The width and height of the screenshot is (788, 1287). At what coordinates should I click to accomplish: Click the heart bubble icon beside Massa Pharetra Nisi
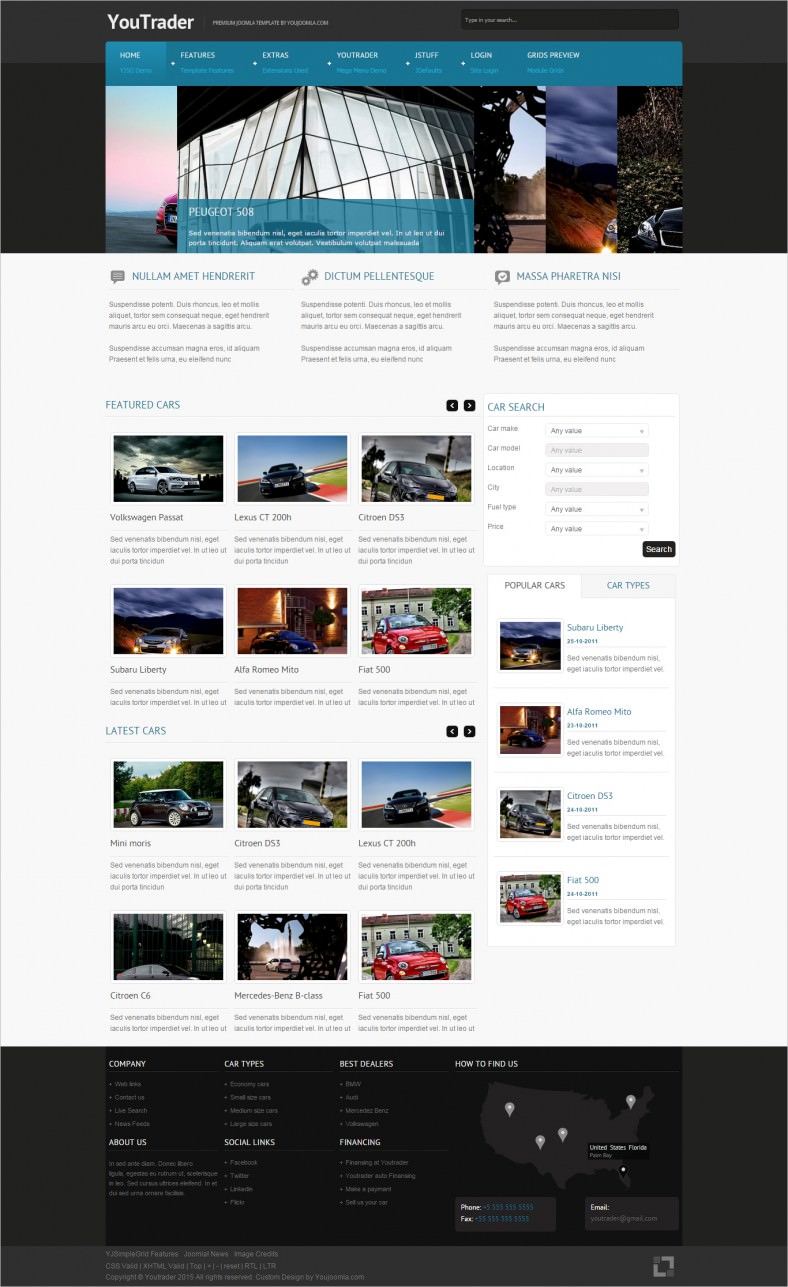tap(502, 277)
